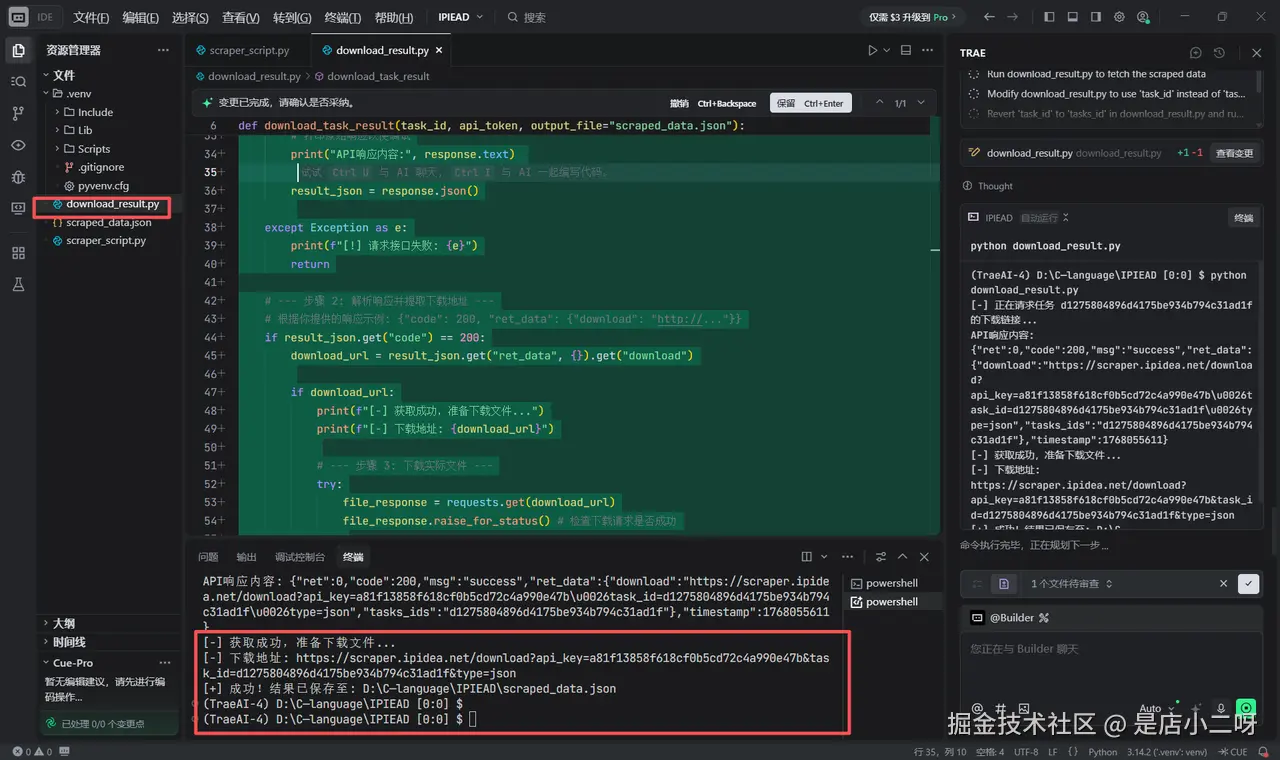
Task: Expand the 时间线 timeline section
Action: pyautogui.click(x=46, y=642)
